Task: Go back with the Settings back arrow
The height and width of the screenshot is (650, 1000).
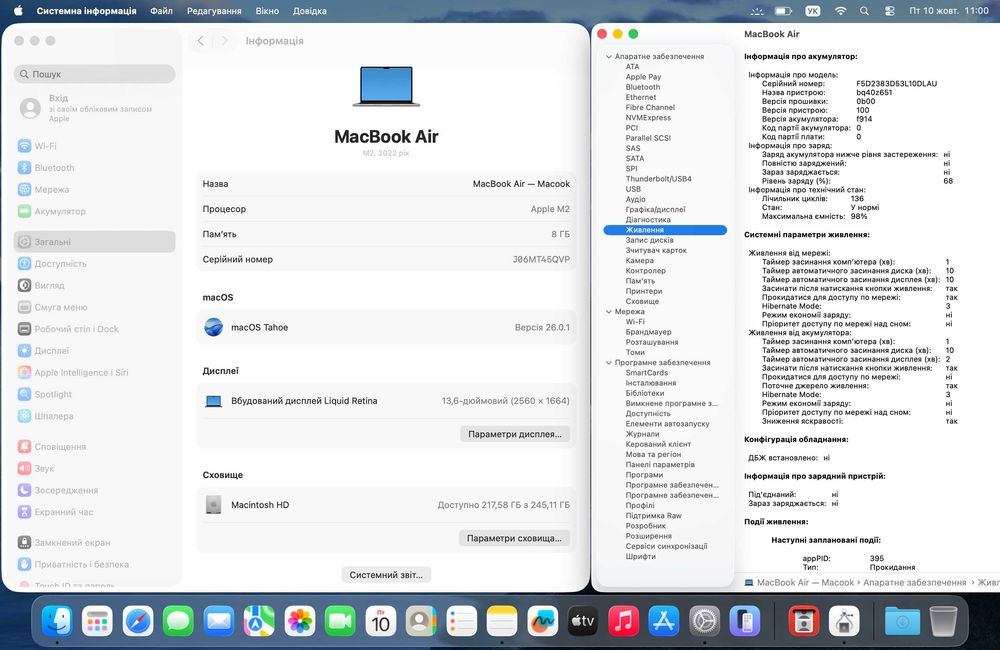Action: 201,41
